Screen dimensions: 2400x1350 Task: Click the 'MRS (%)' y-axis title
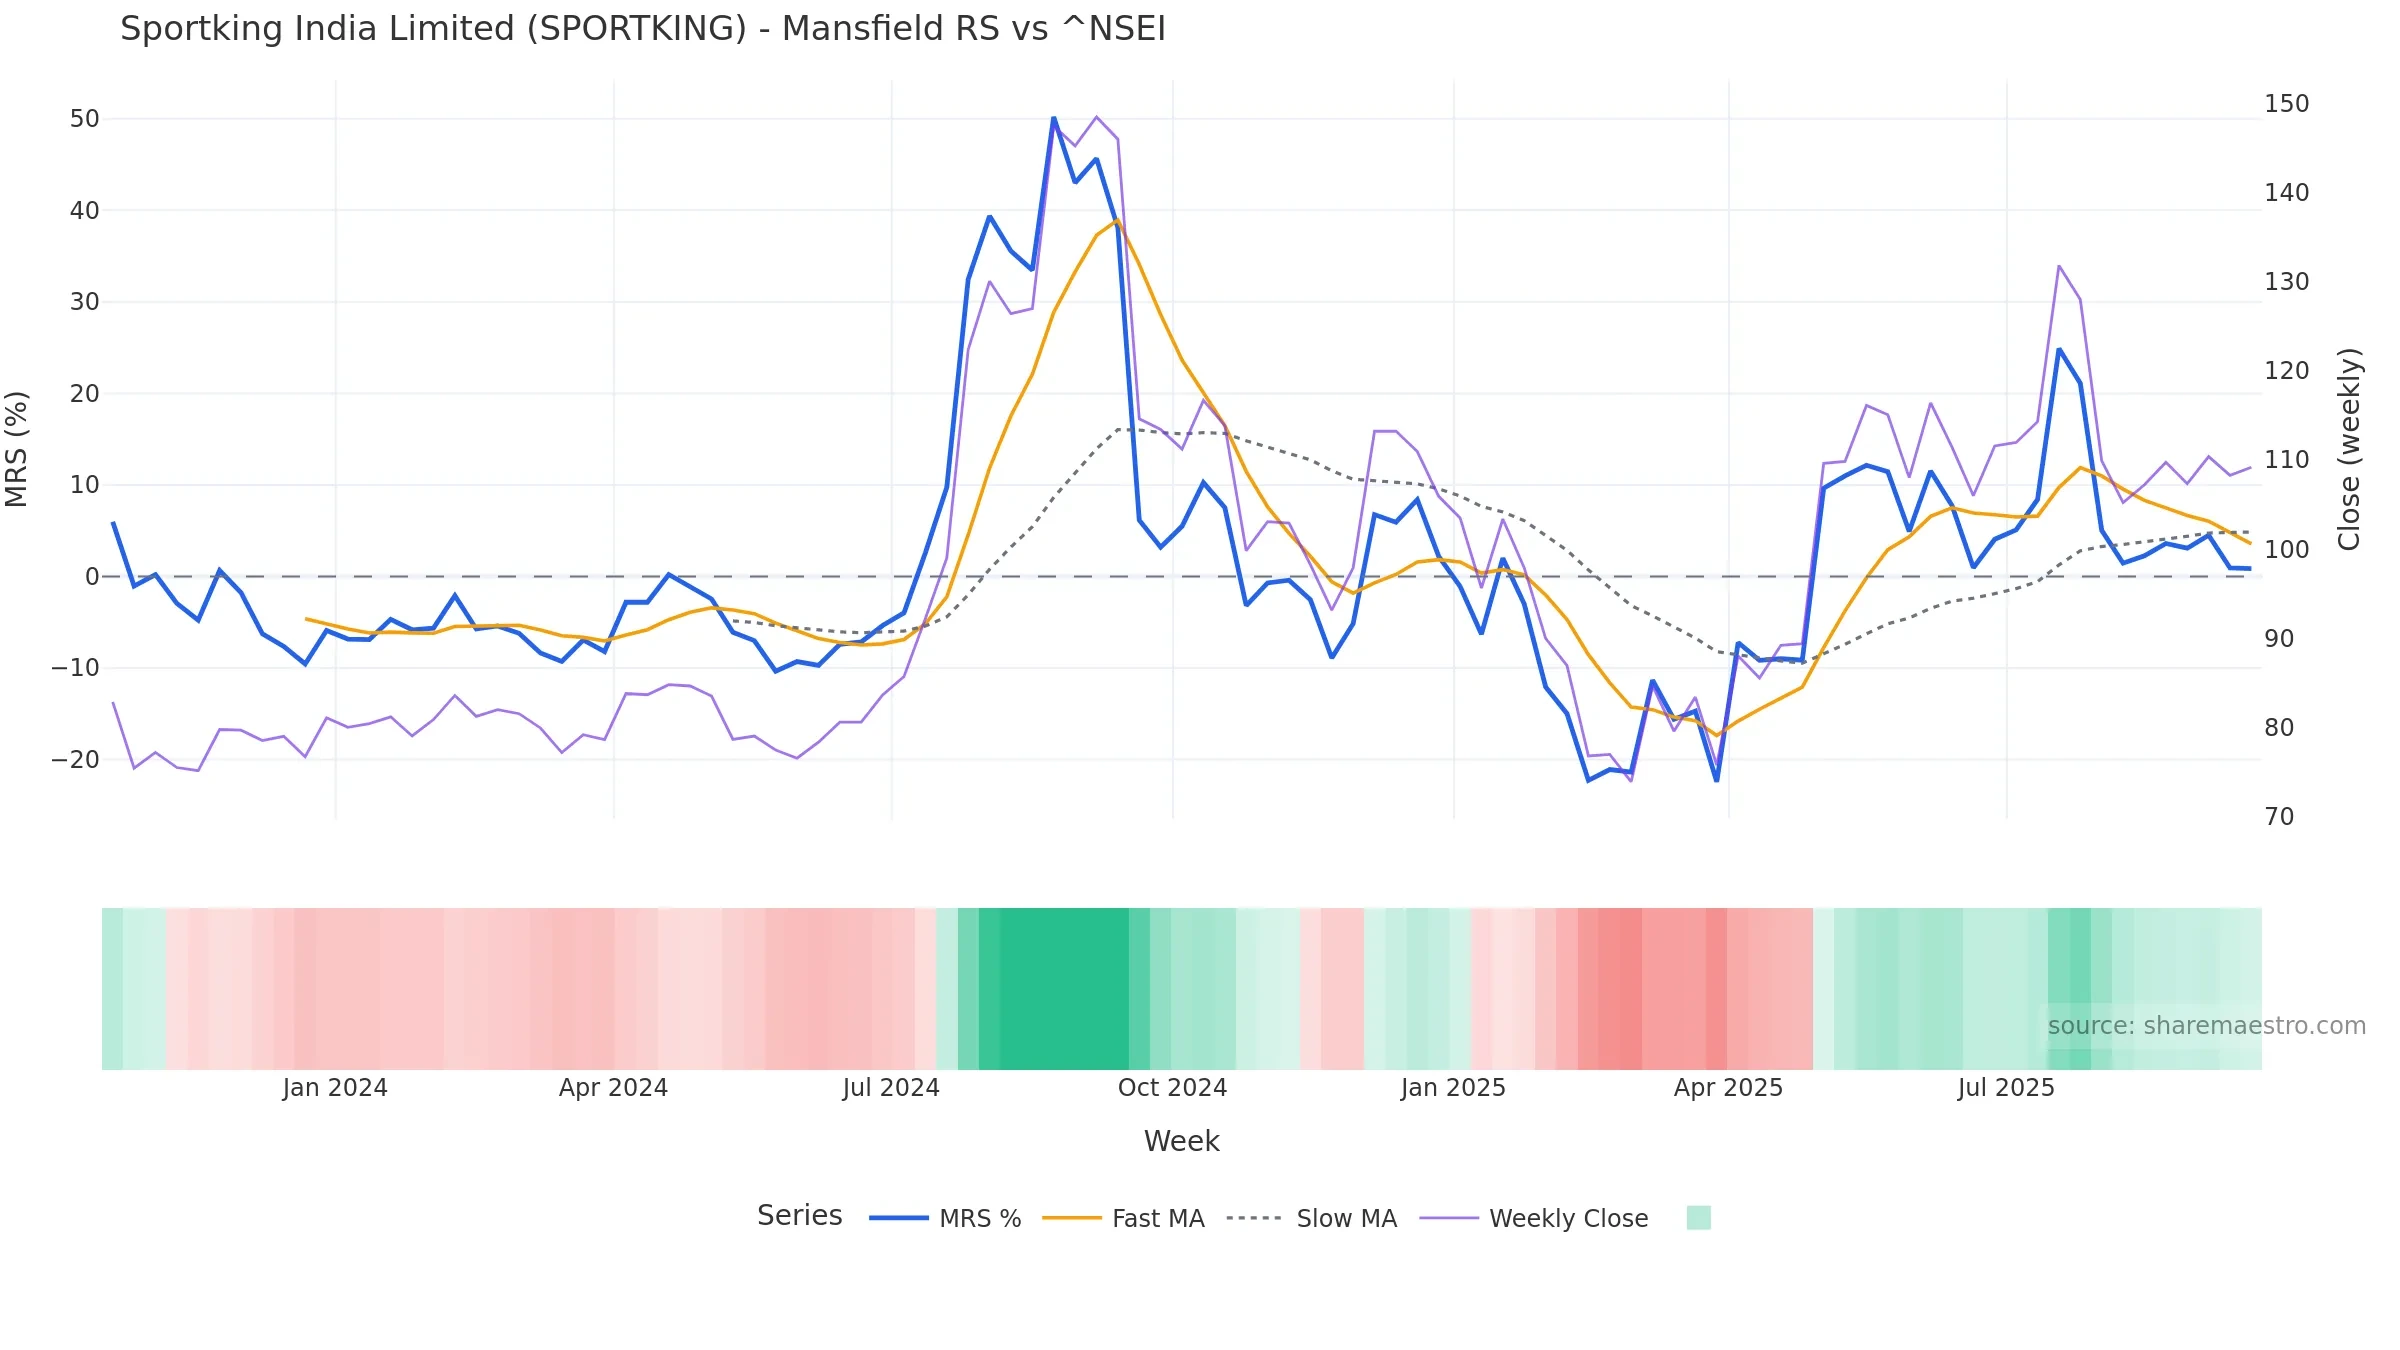pos(17,449)
